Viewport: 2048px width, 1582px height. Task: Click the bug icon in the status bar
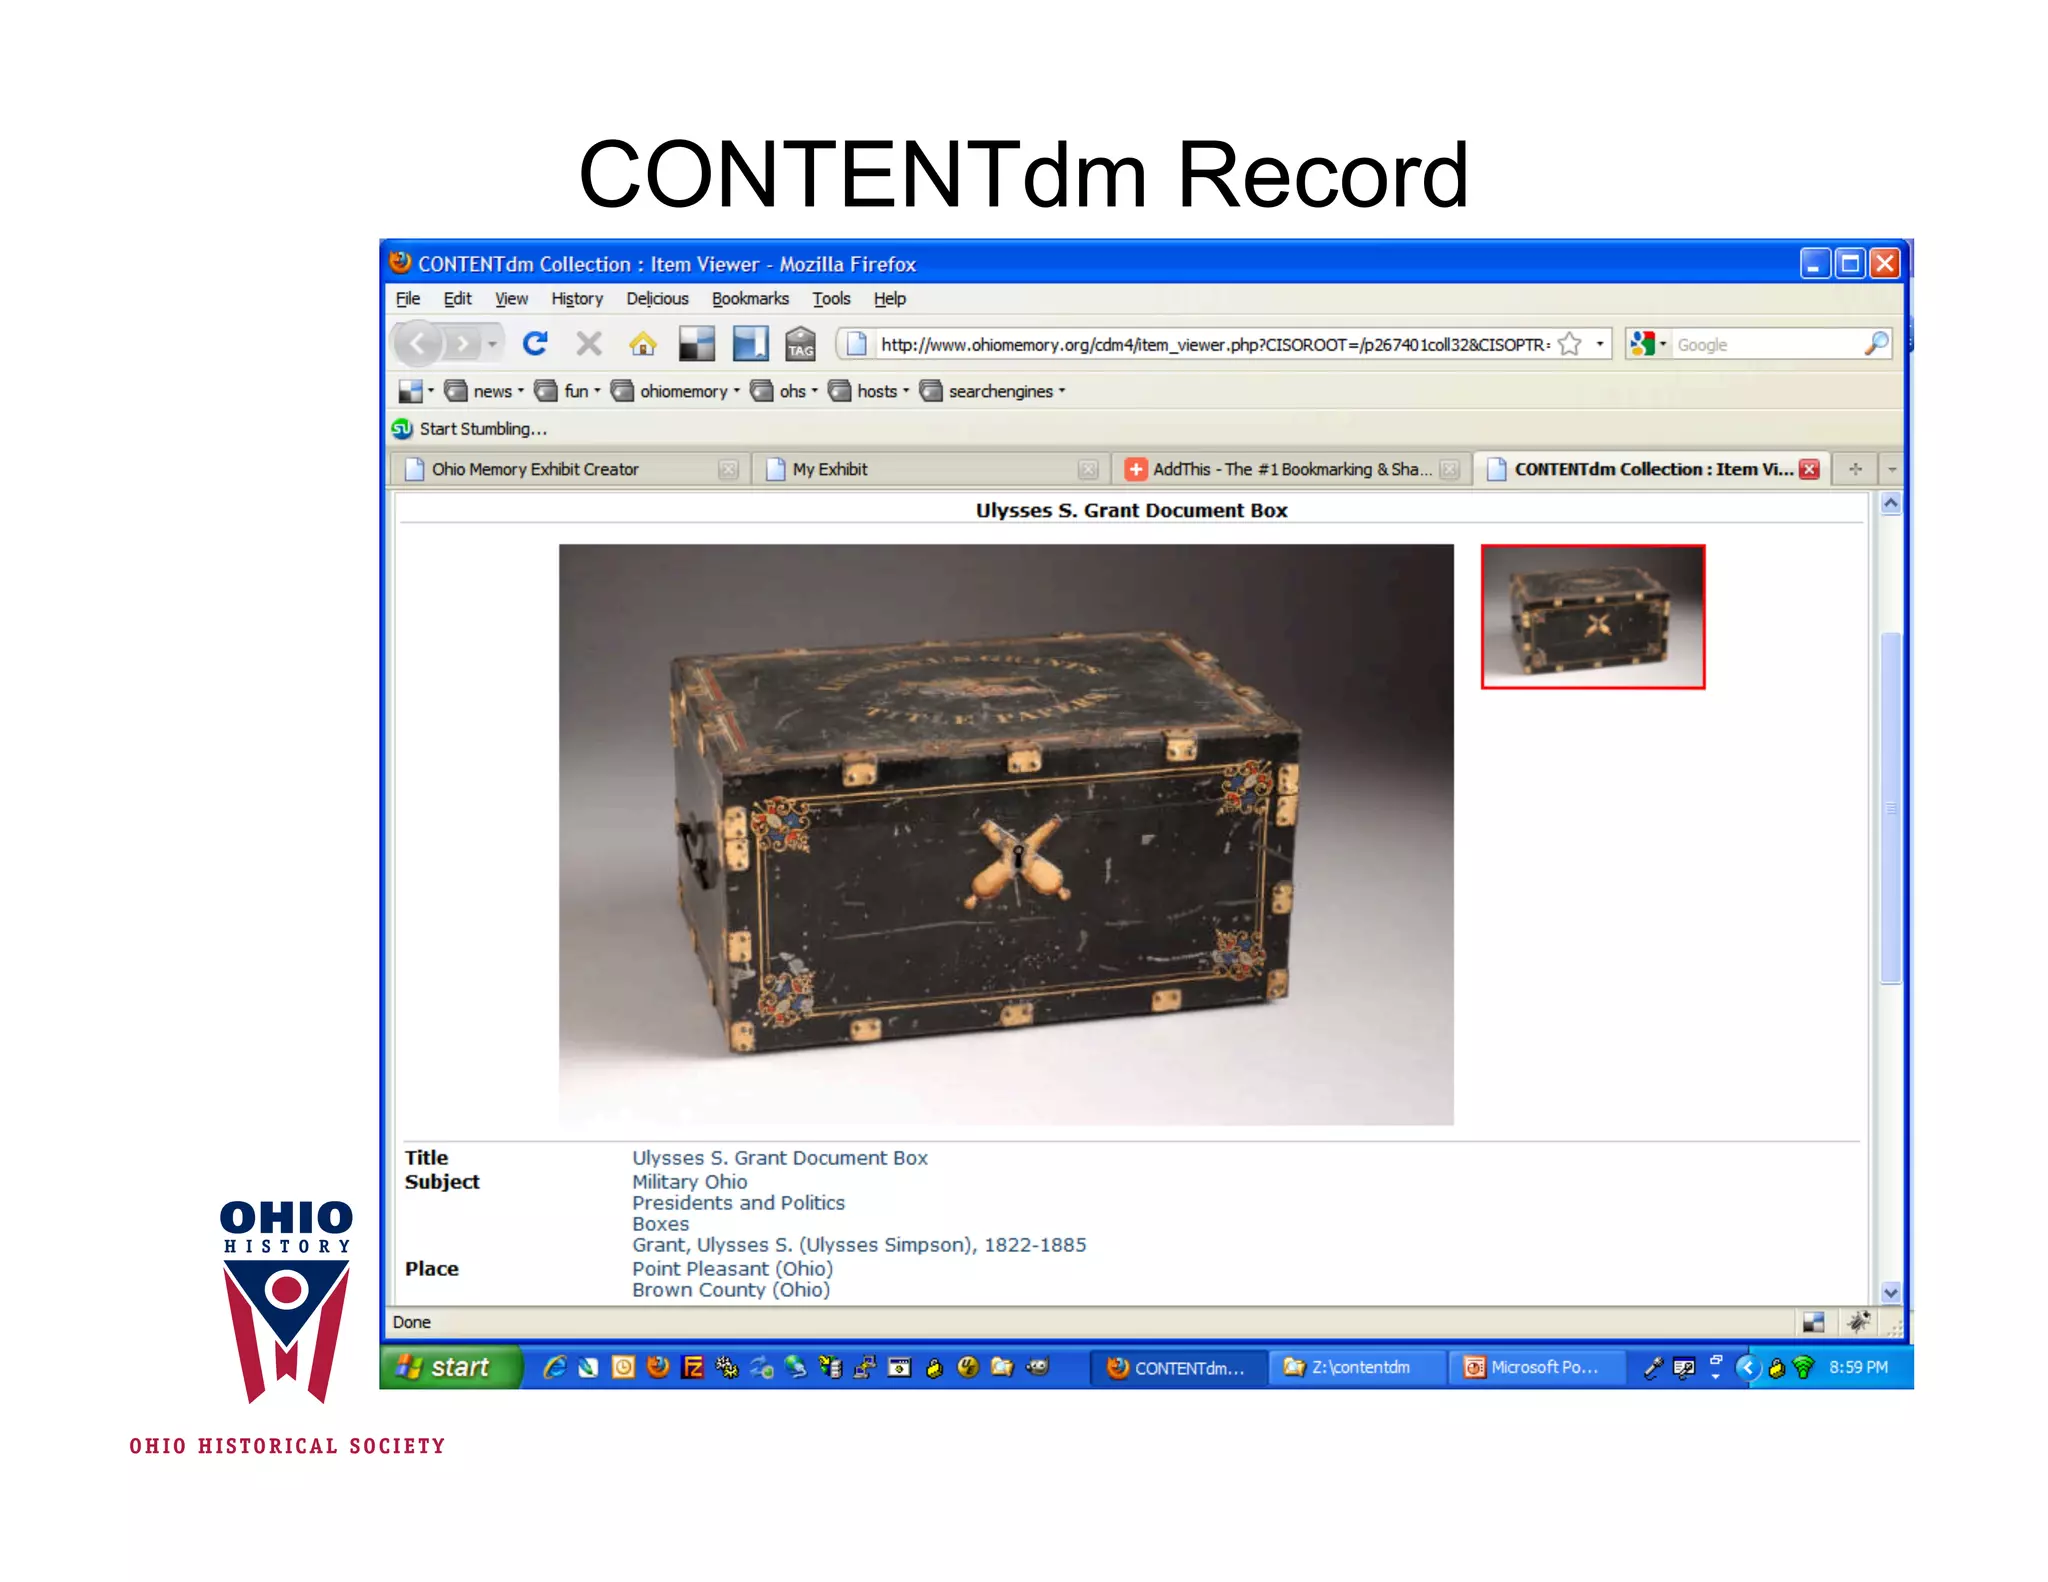pyautogui.click(x=1858, y=1322)
